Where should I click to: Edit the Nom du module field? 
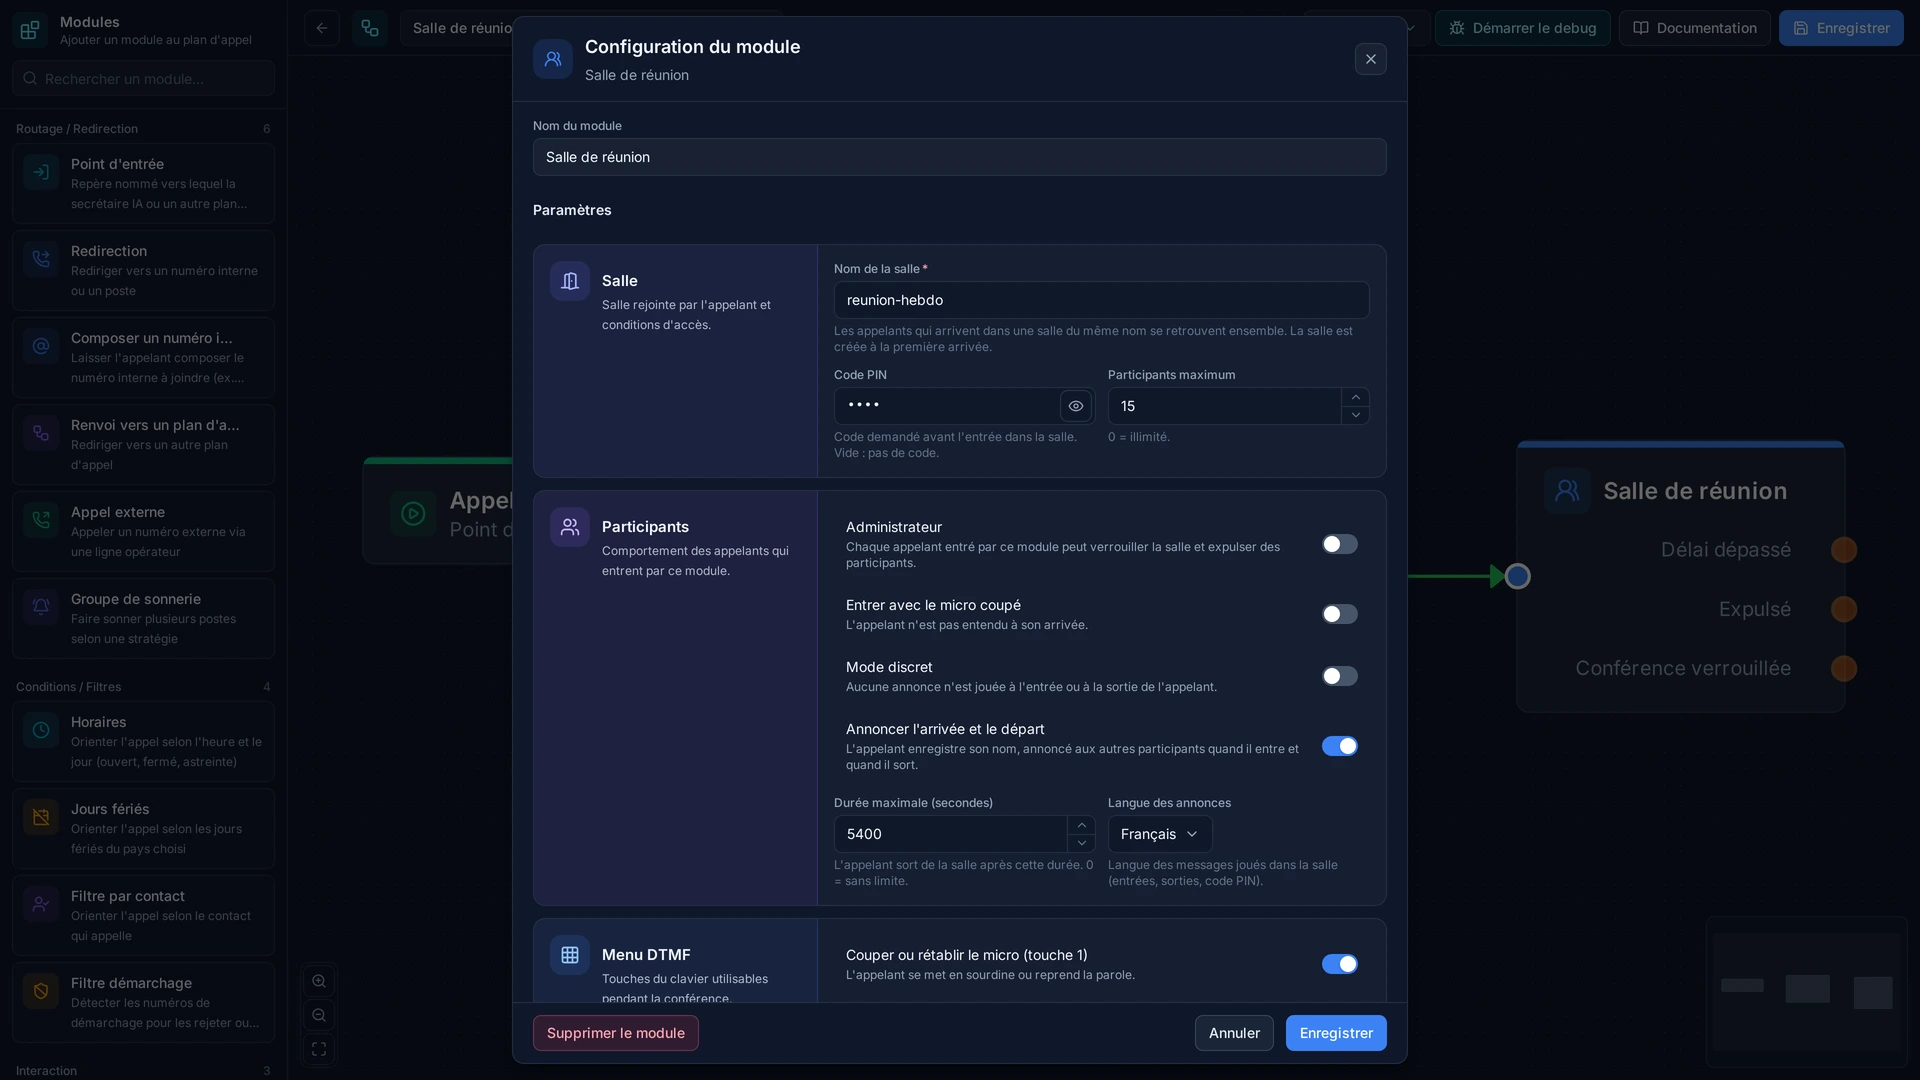click(960, 157)
